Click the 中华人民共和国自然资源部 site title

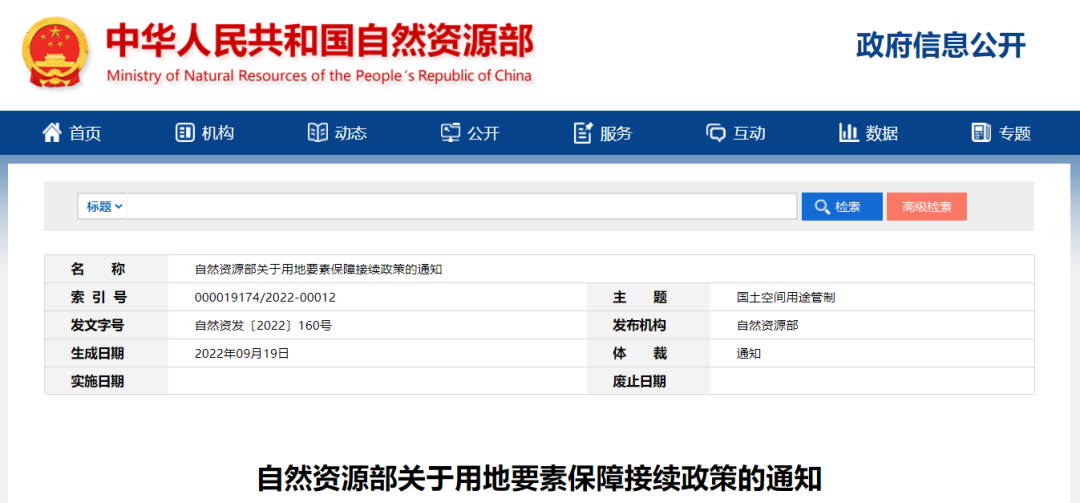click(x=319, y=40)
